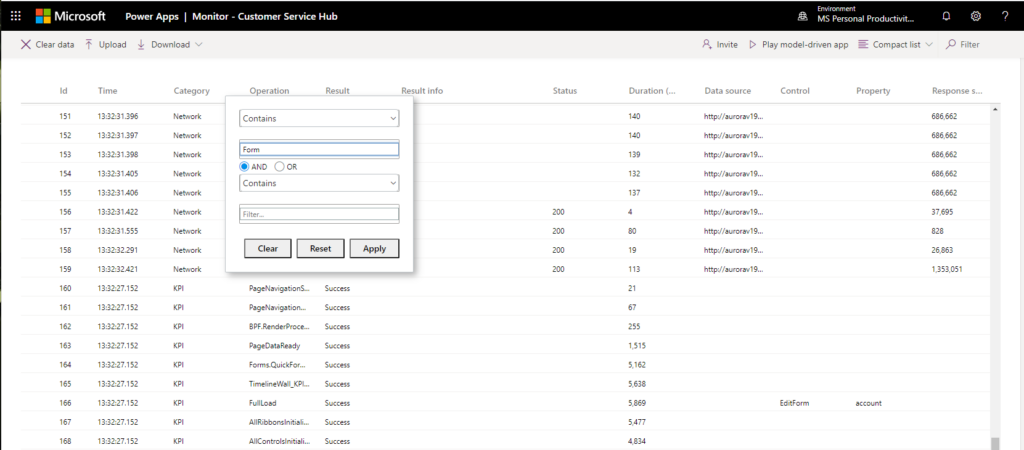The width and height of the screenshot is (1024, 450).
Task: Click the Category column header
Action: [192, 91]
